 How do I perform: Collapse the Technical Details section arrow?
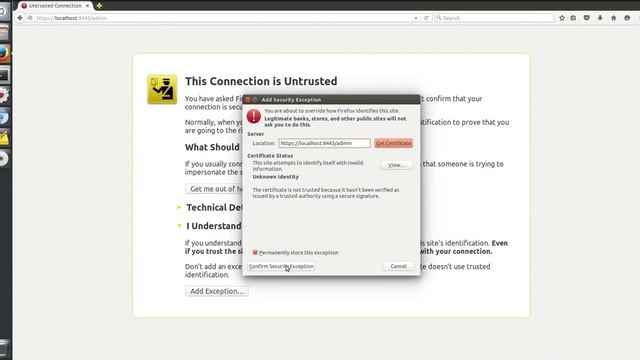coord(179,207)
